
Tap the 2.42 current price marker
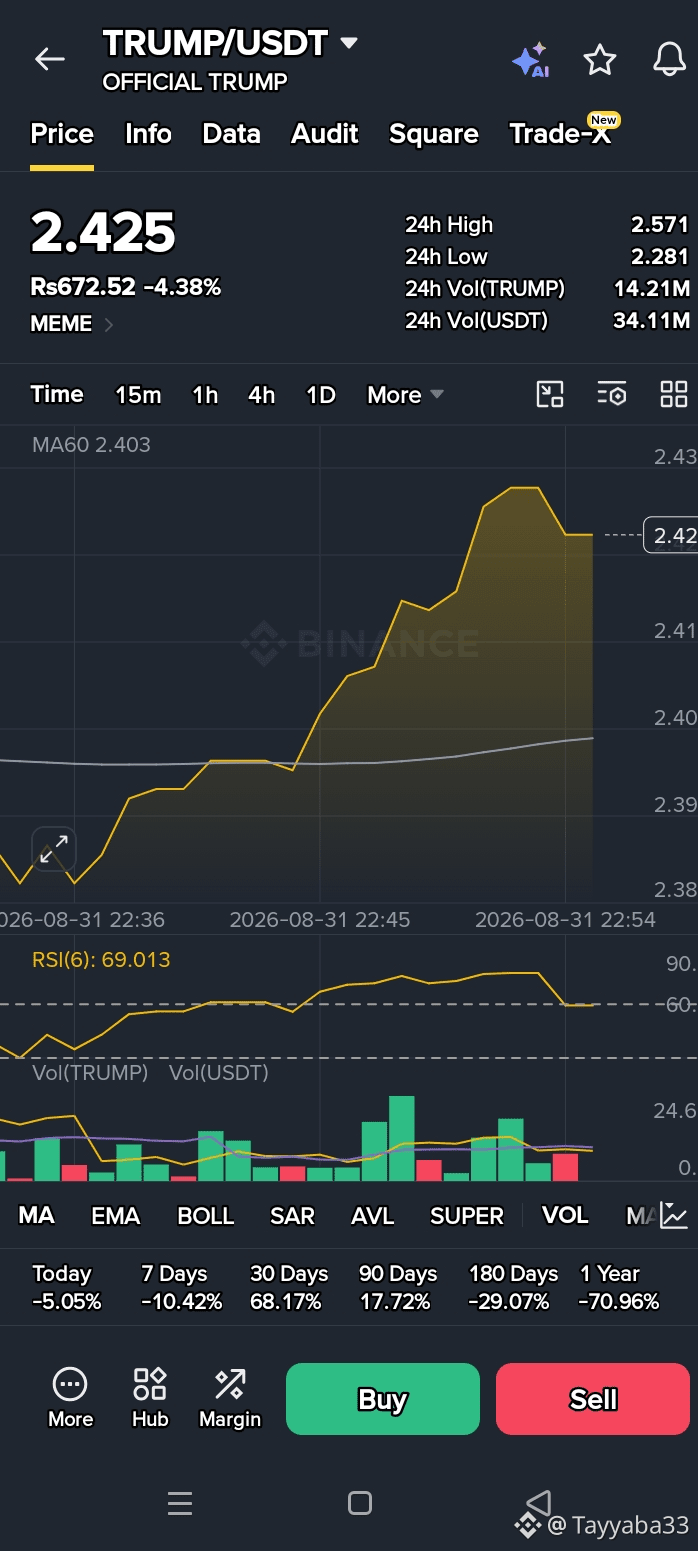[670, 536]
